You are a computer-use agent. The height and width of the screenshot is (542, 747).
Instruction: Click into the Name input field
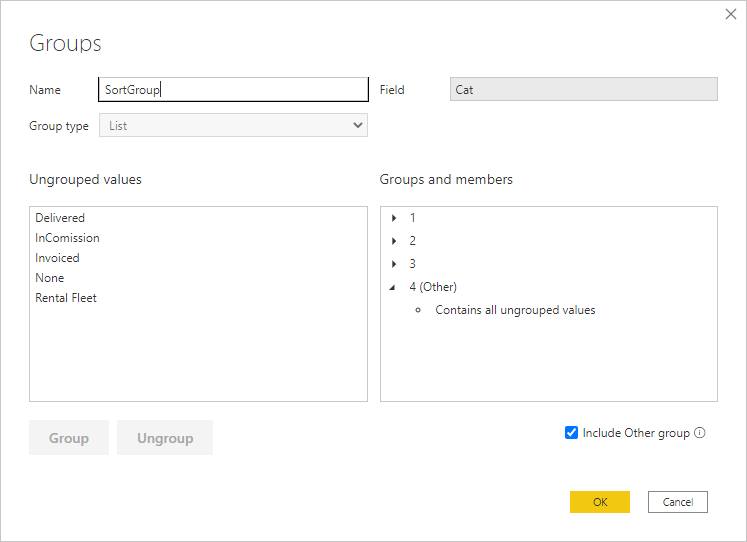tap(233, 90)
